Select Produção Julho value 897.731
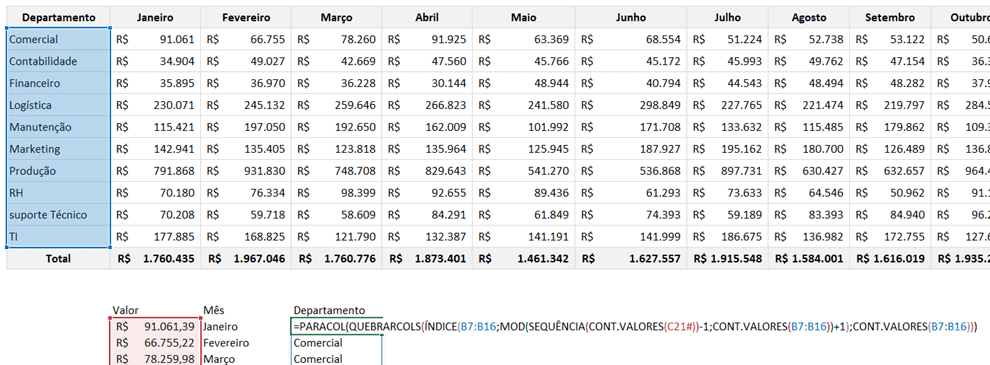 (x=728, y=171)
